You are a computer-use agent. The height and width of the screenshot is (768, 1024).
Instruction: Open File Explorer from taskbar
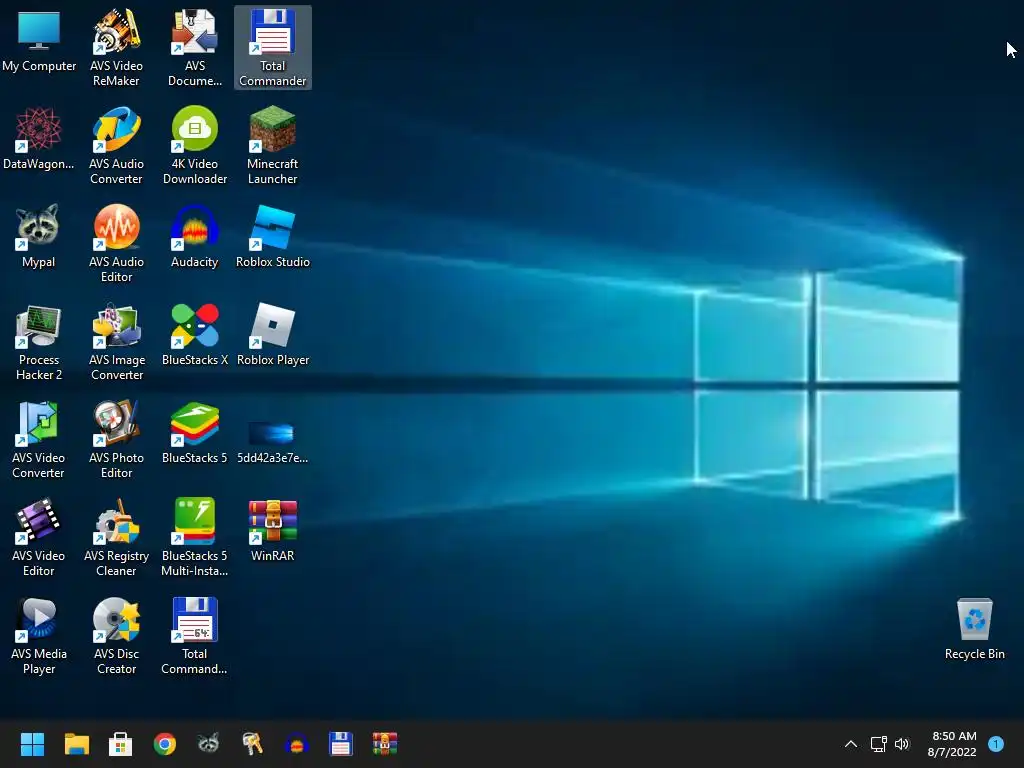76,744
